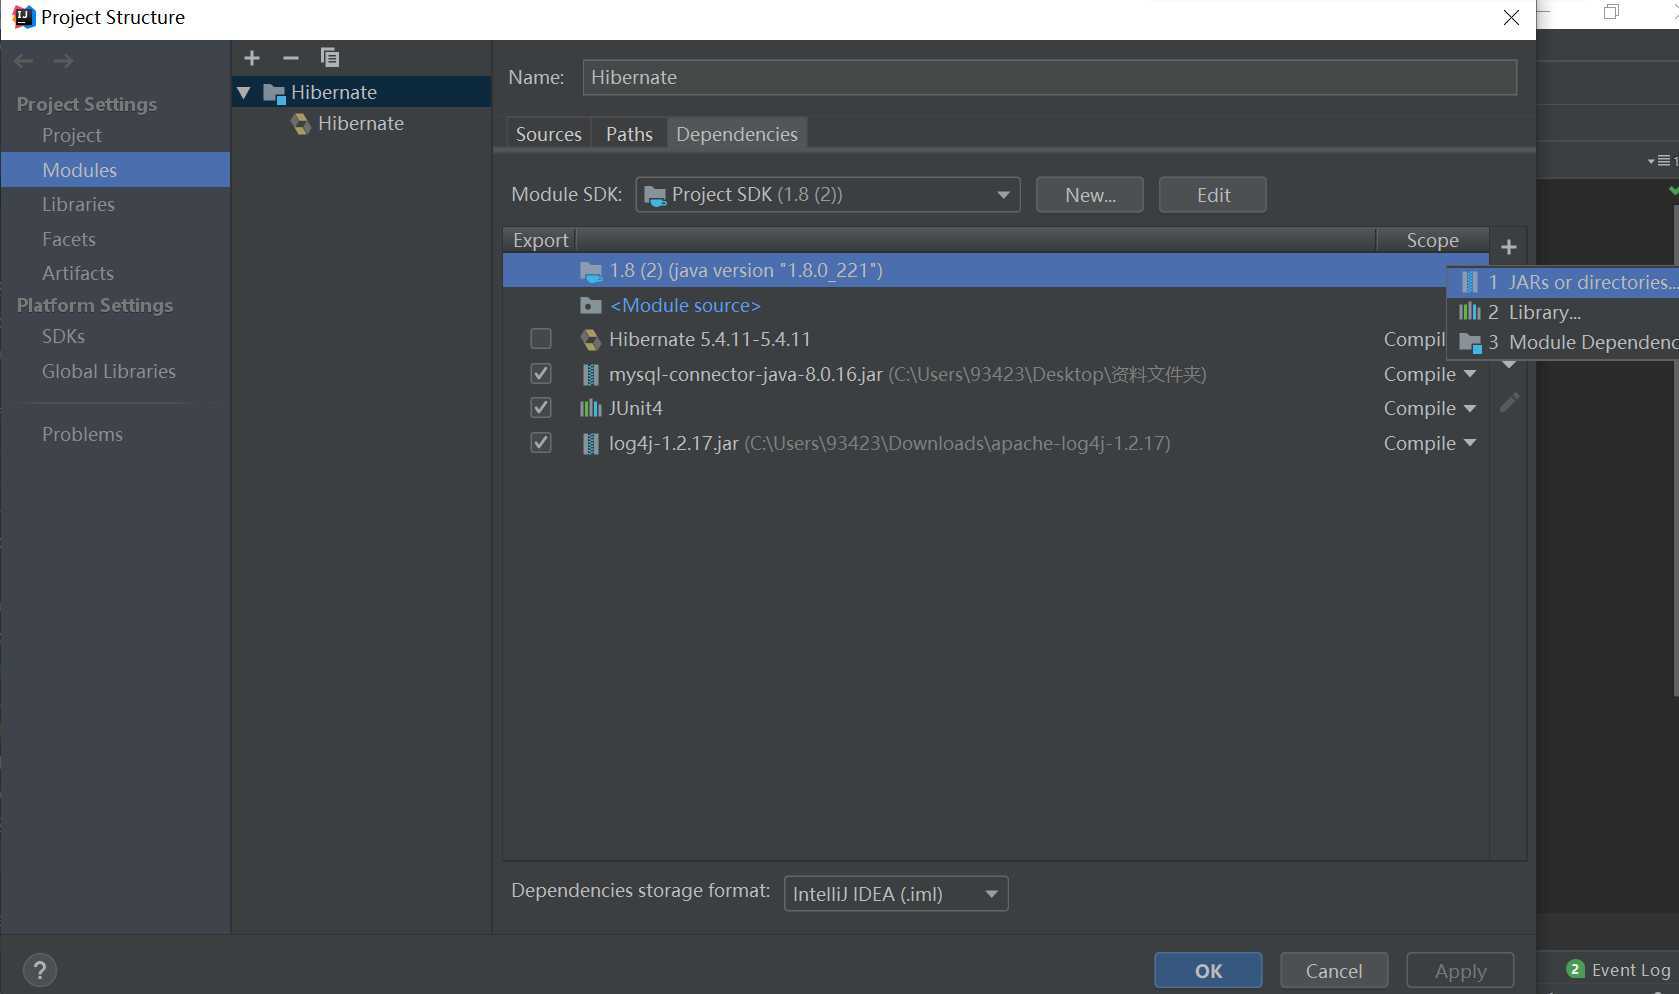Open Project settings section

tap(72, 135)
